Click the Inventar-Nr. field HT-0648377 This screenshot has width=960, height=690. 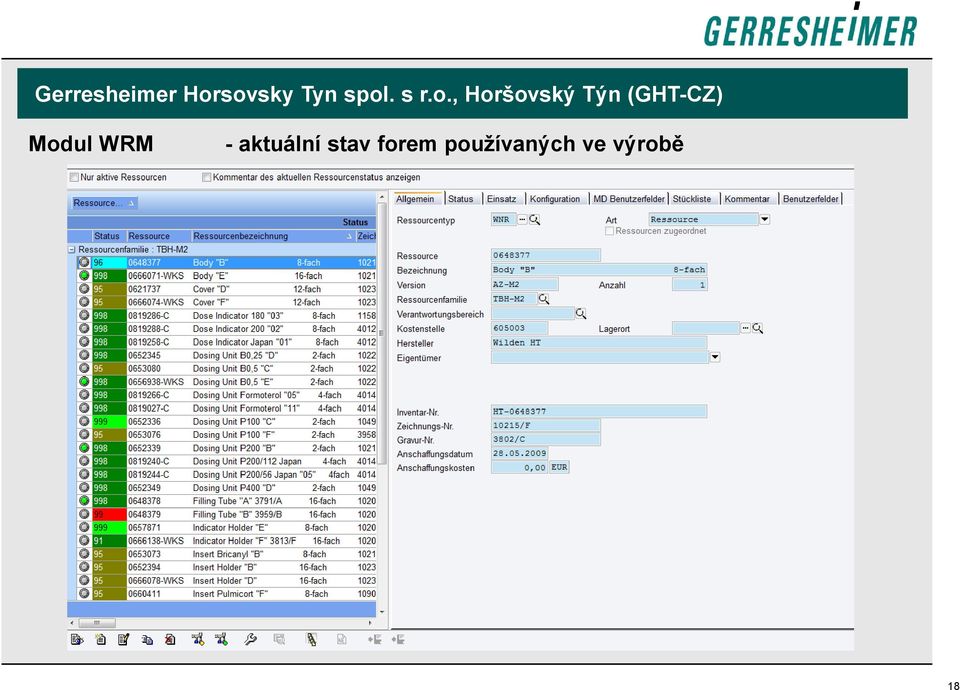[599, 411]
